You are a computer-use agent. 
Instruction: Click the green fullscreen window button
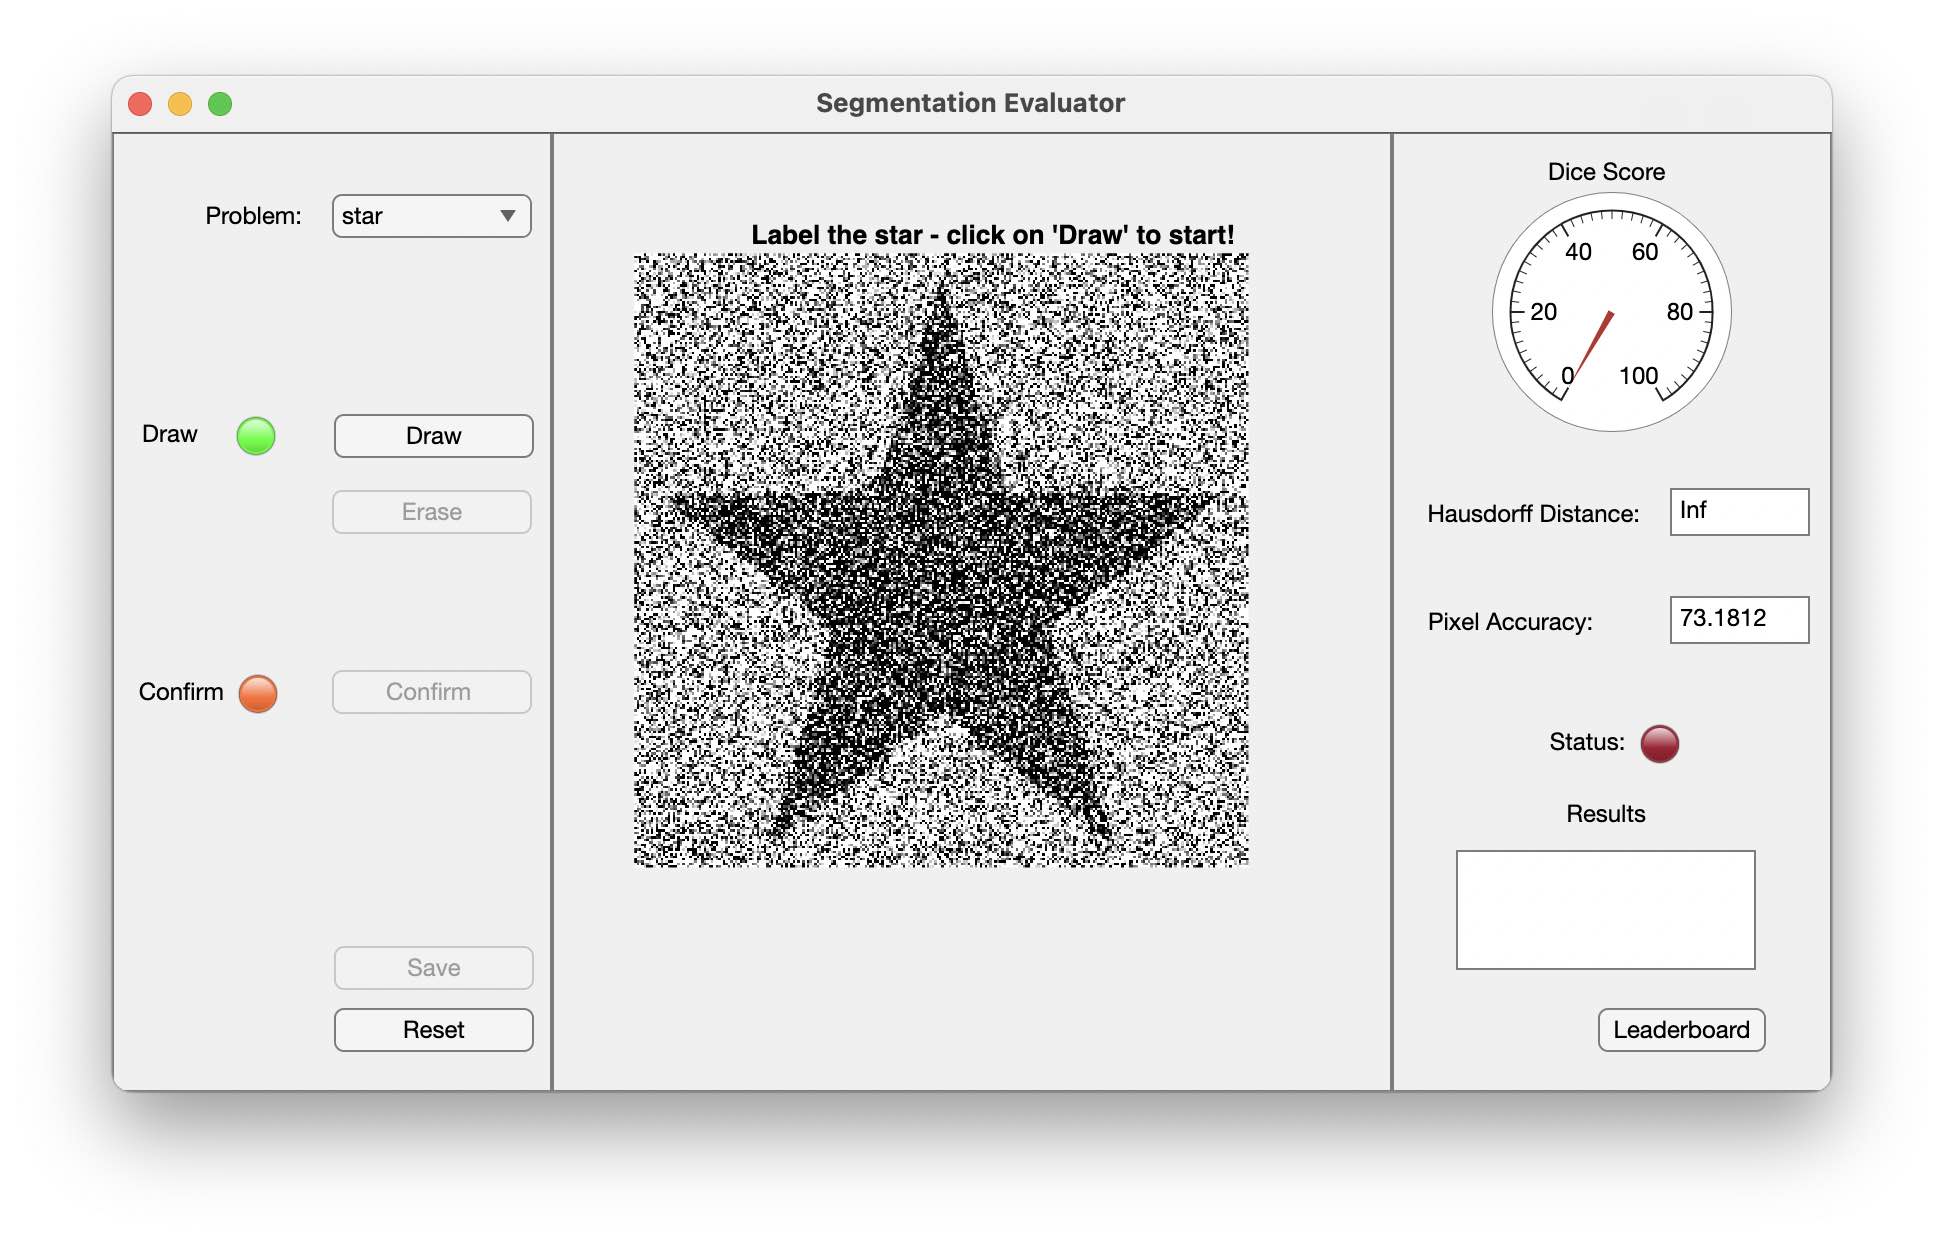click(x=220, y=104)
